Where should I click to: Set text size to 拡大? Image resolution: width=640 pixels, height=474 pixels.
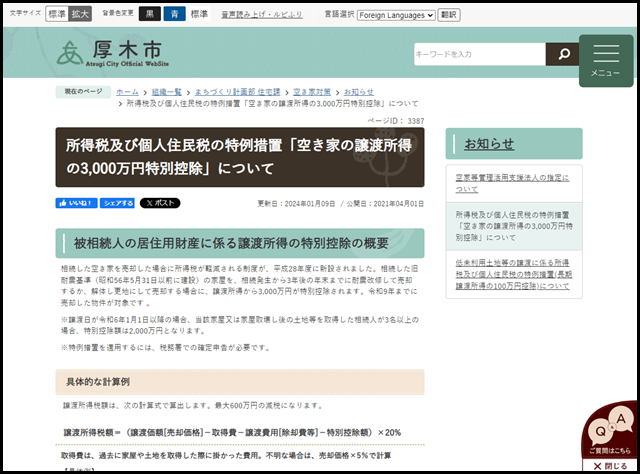[x=80, y=14]
